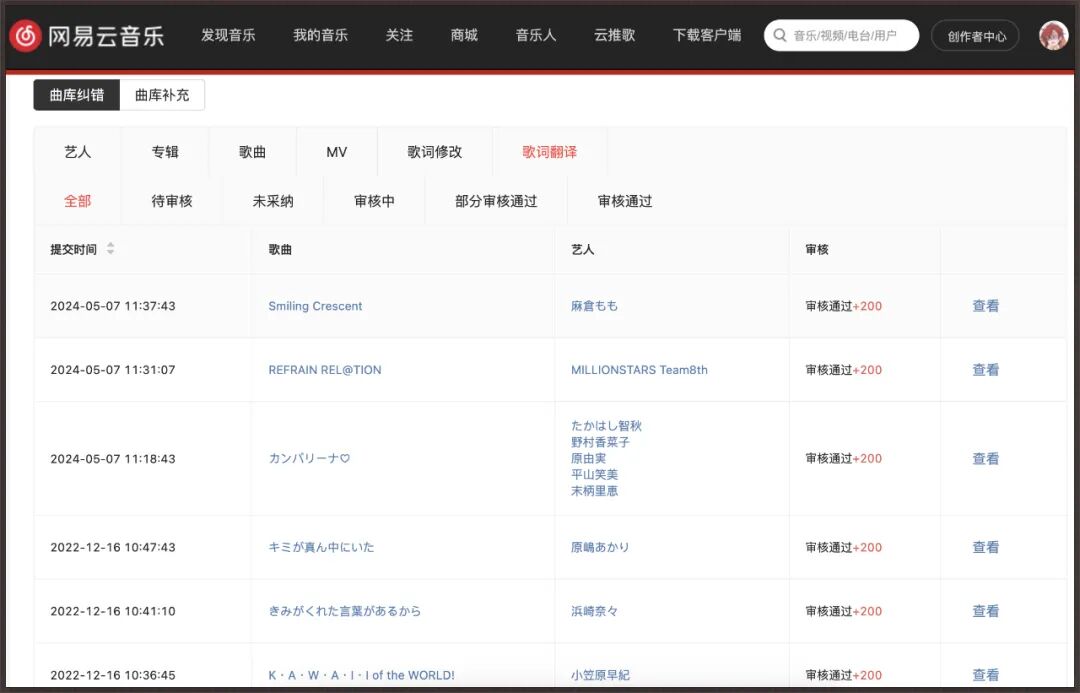Switch to the 曲库纠错 tab
Viewport: 1080px width, 693px height.
(x=76, y=95)
